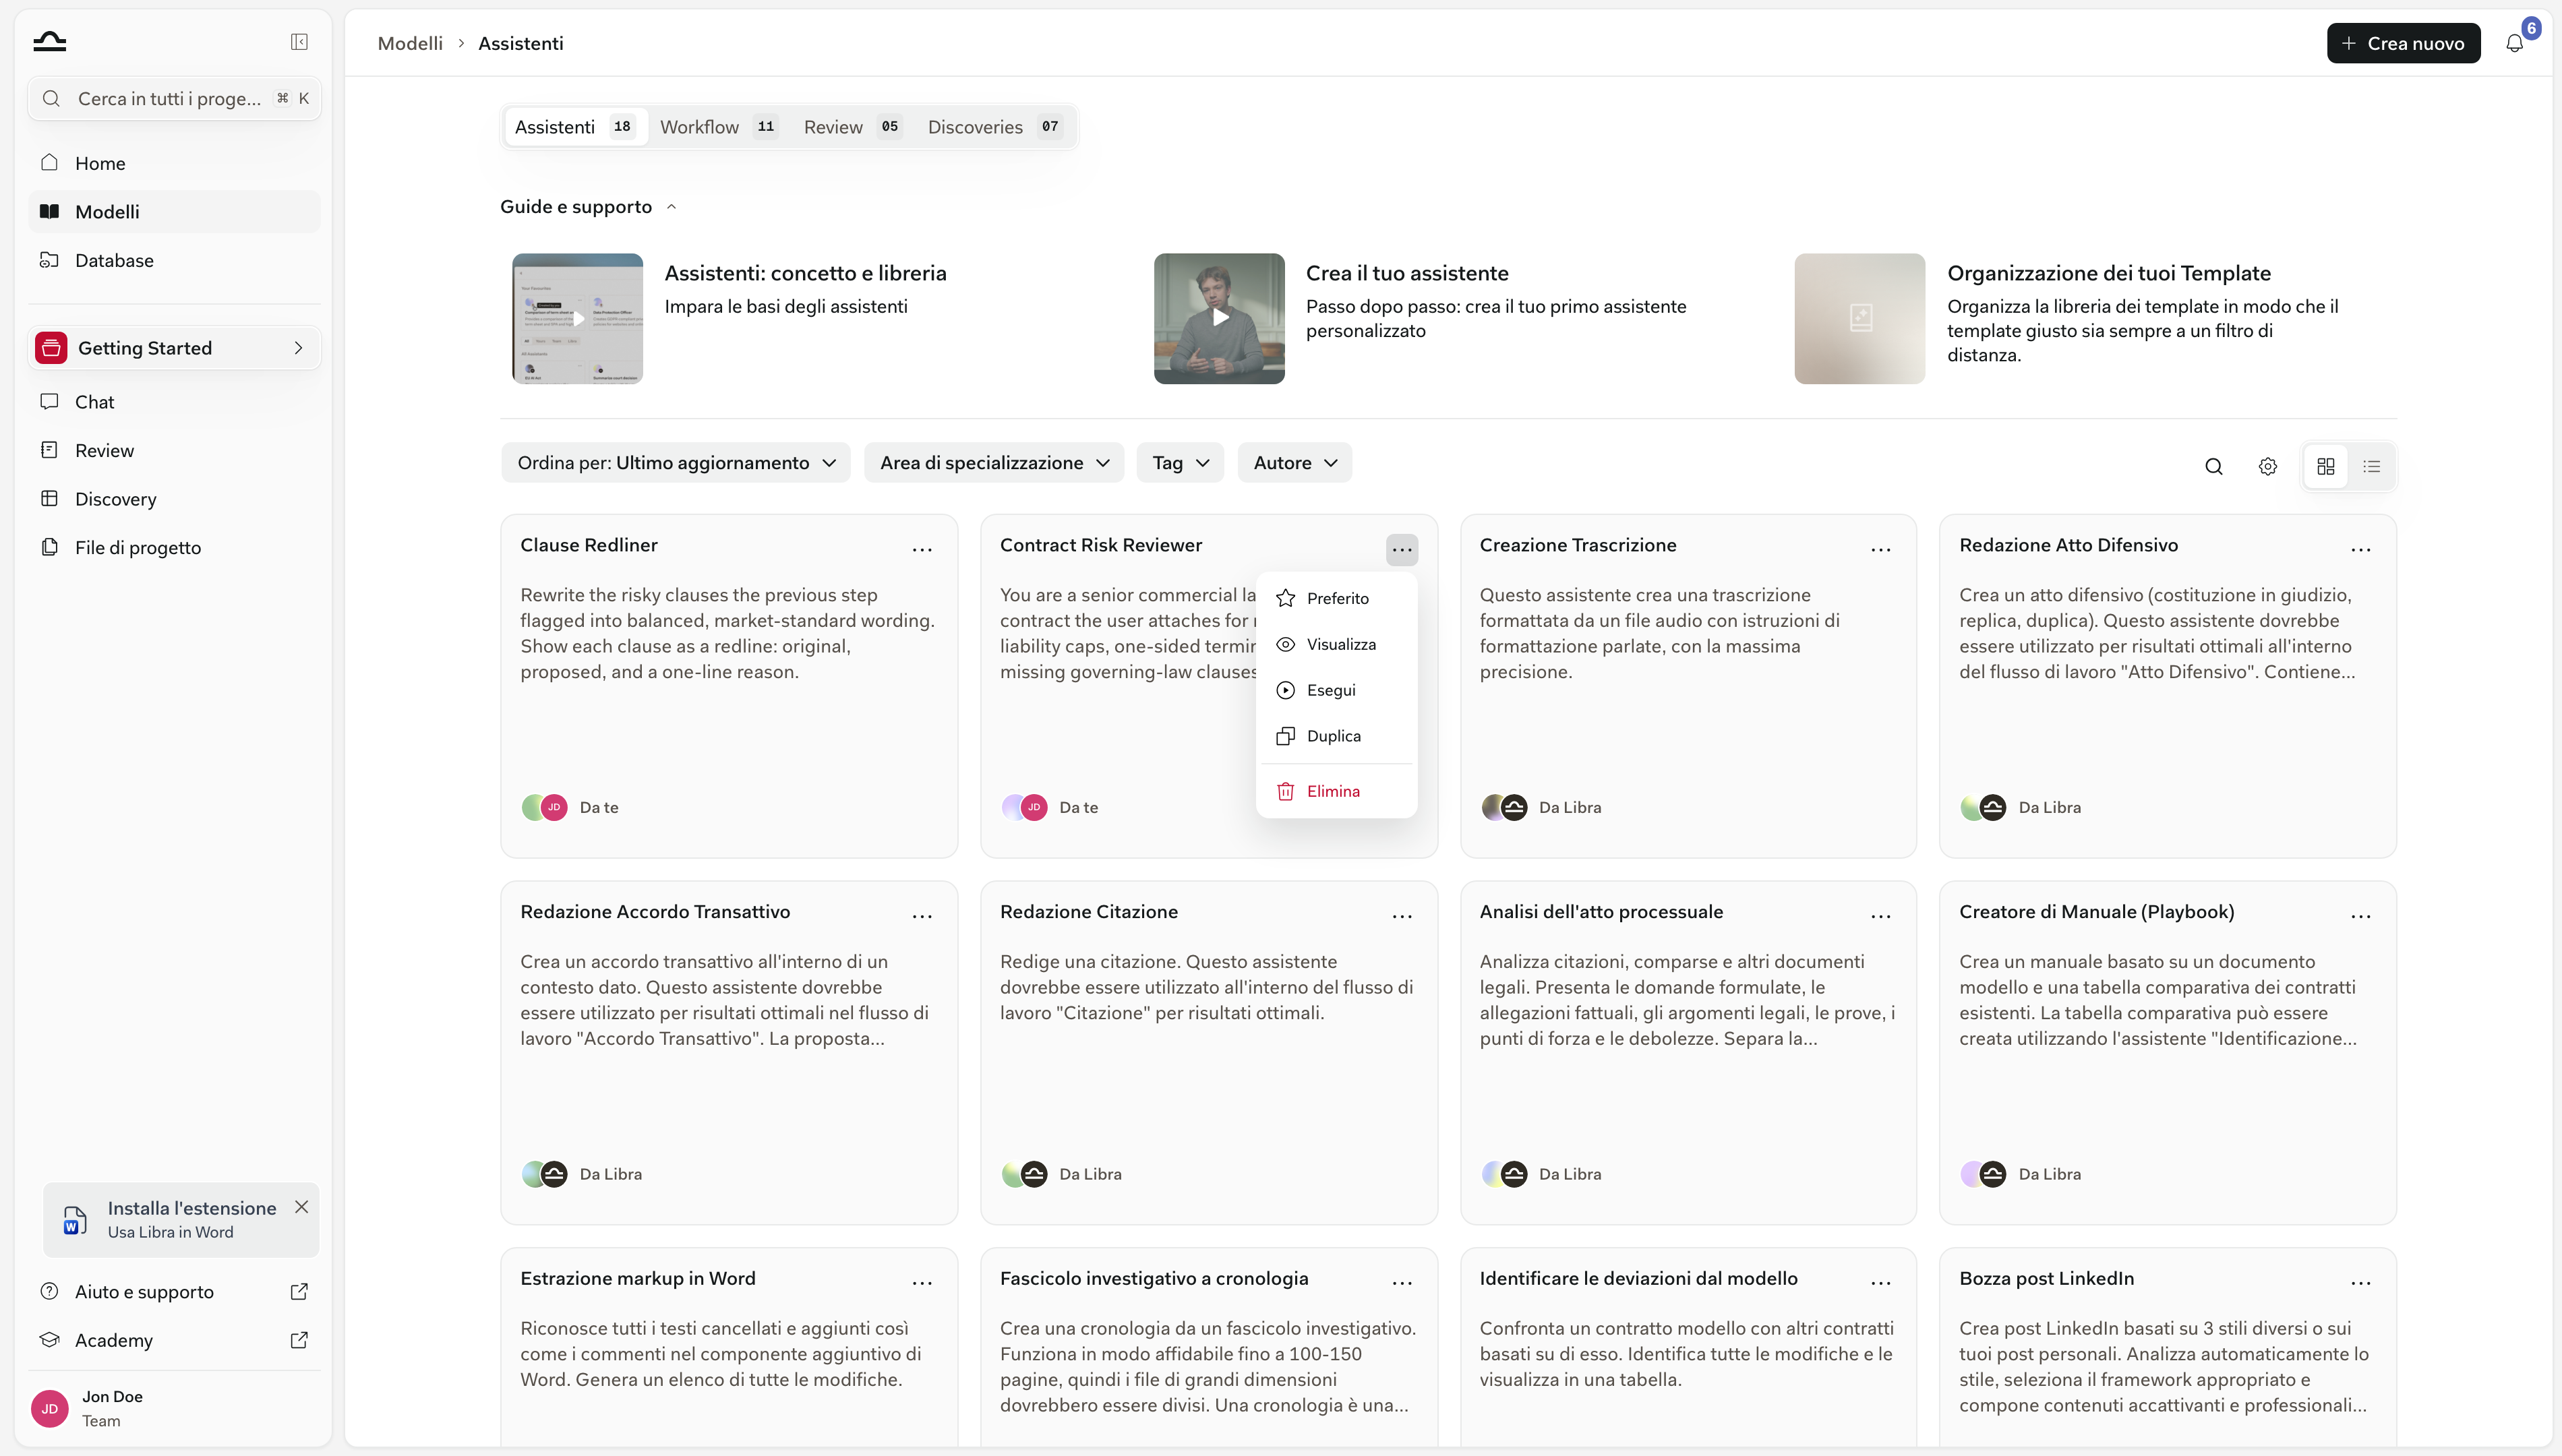Open File di progetto in the sidebar
Image resolution: width=2562 pixels, height=1456 pixels.
coord(174,547)
